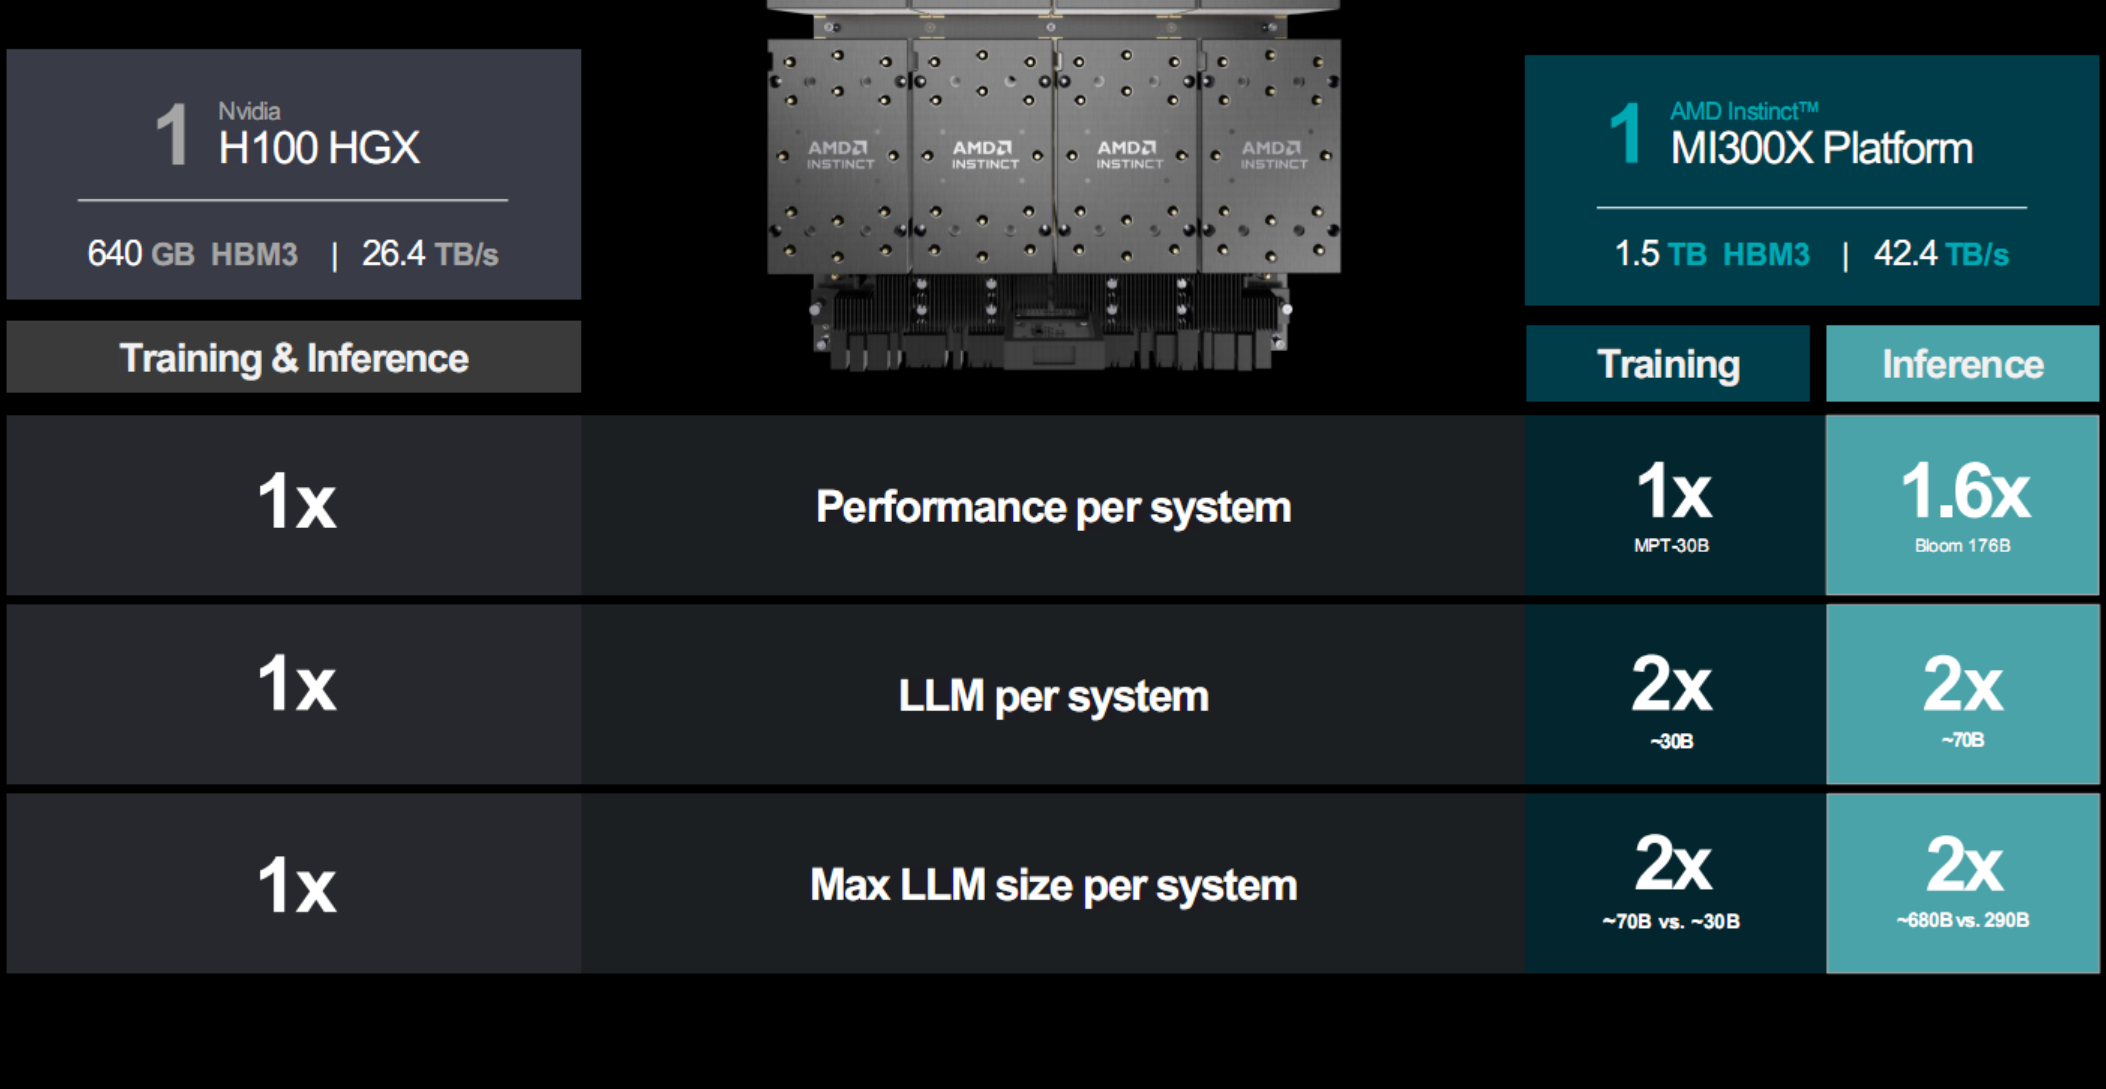Screen dimensions: 2106x1089
Task: Click the 2x ~70B vs. ~30B cell
Action: (1673, 884)
